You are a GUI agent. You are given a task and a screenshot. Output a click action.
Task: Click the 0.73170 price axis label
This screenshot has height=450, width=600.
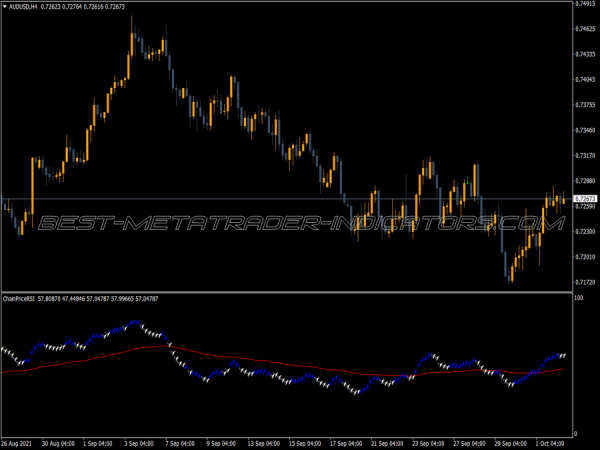tap(585, 155)
